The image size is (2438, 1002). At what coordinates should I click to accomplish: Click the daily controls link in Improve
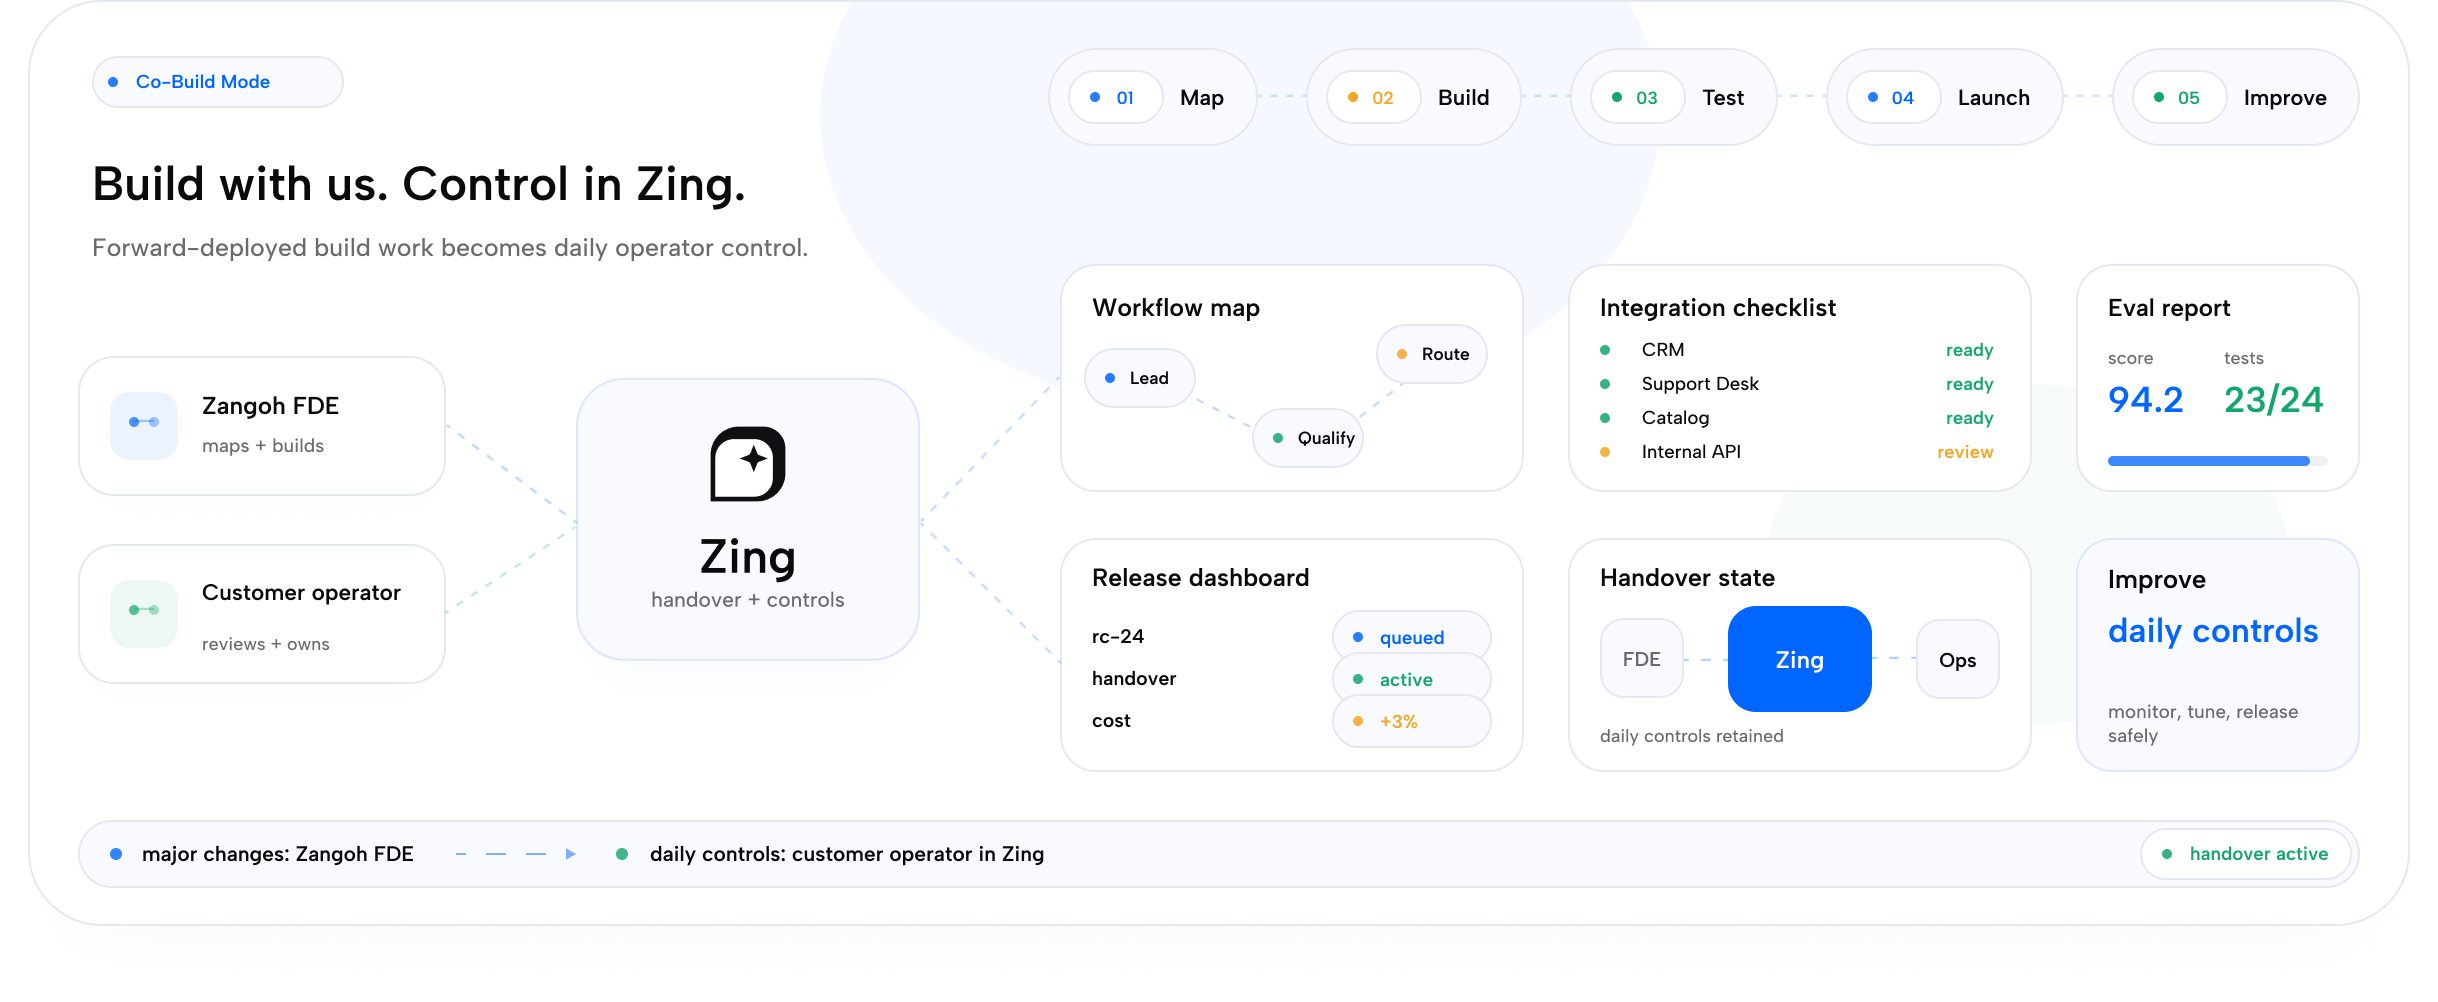2213,631
